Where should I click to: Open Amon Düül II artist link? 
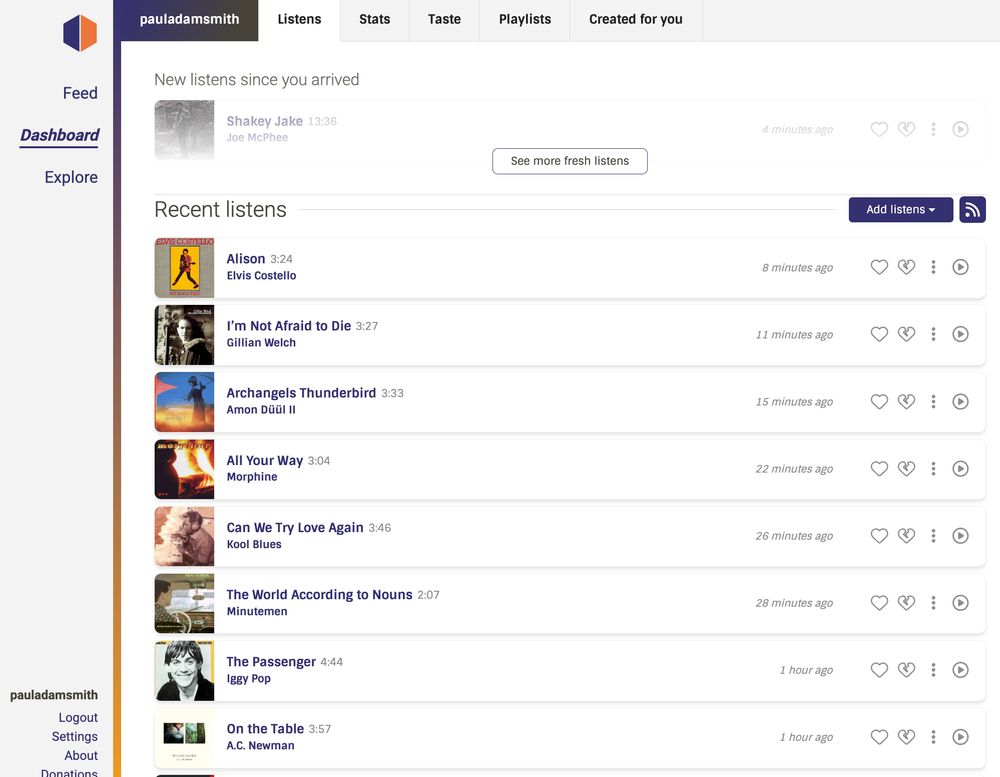tap(261, 410)
